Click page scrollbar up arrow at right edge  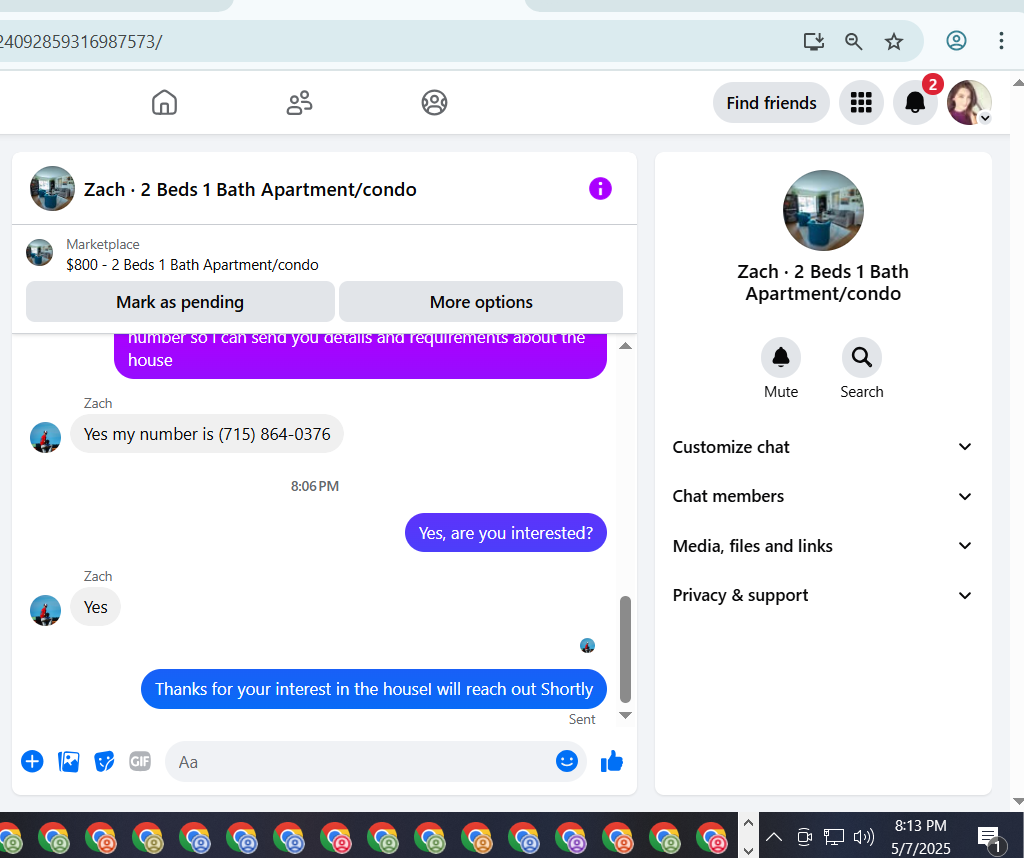coord(1017,83)
